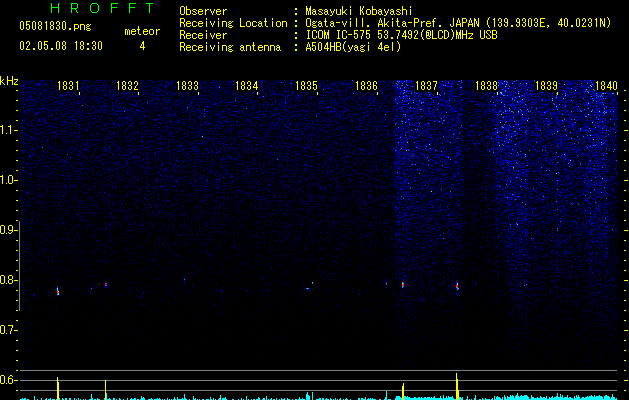Screen dimensions: 629x400
Task: Click the meteor echo right after 1836
Action: click(x=403, y=285)
